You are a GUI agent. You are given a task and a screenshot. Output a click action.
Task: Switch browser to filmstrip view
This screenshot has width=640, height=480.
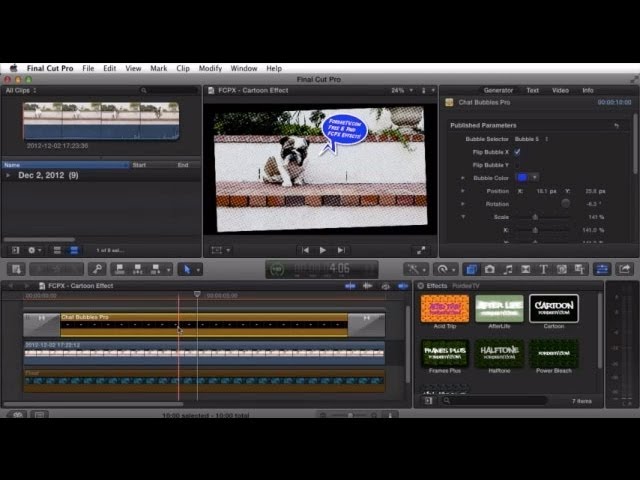57,250
